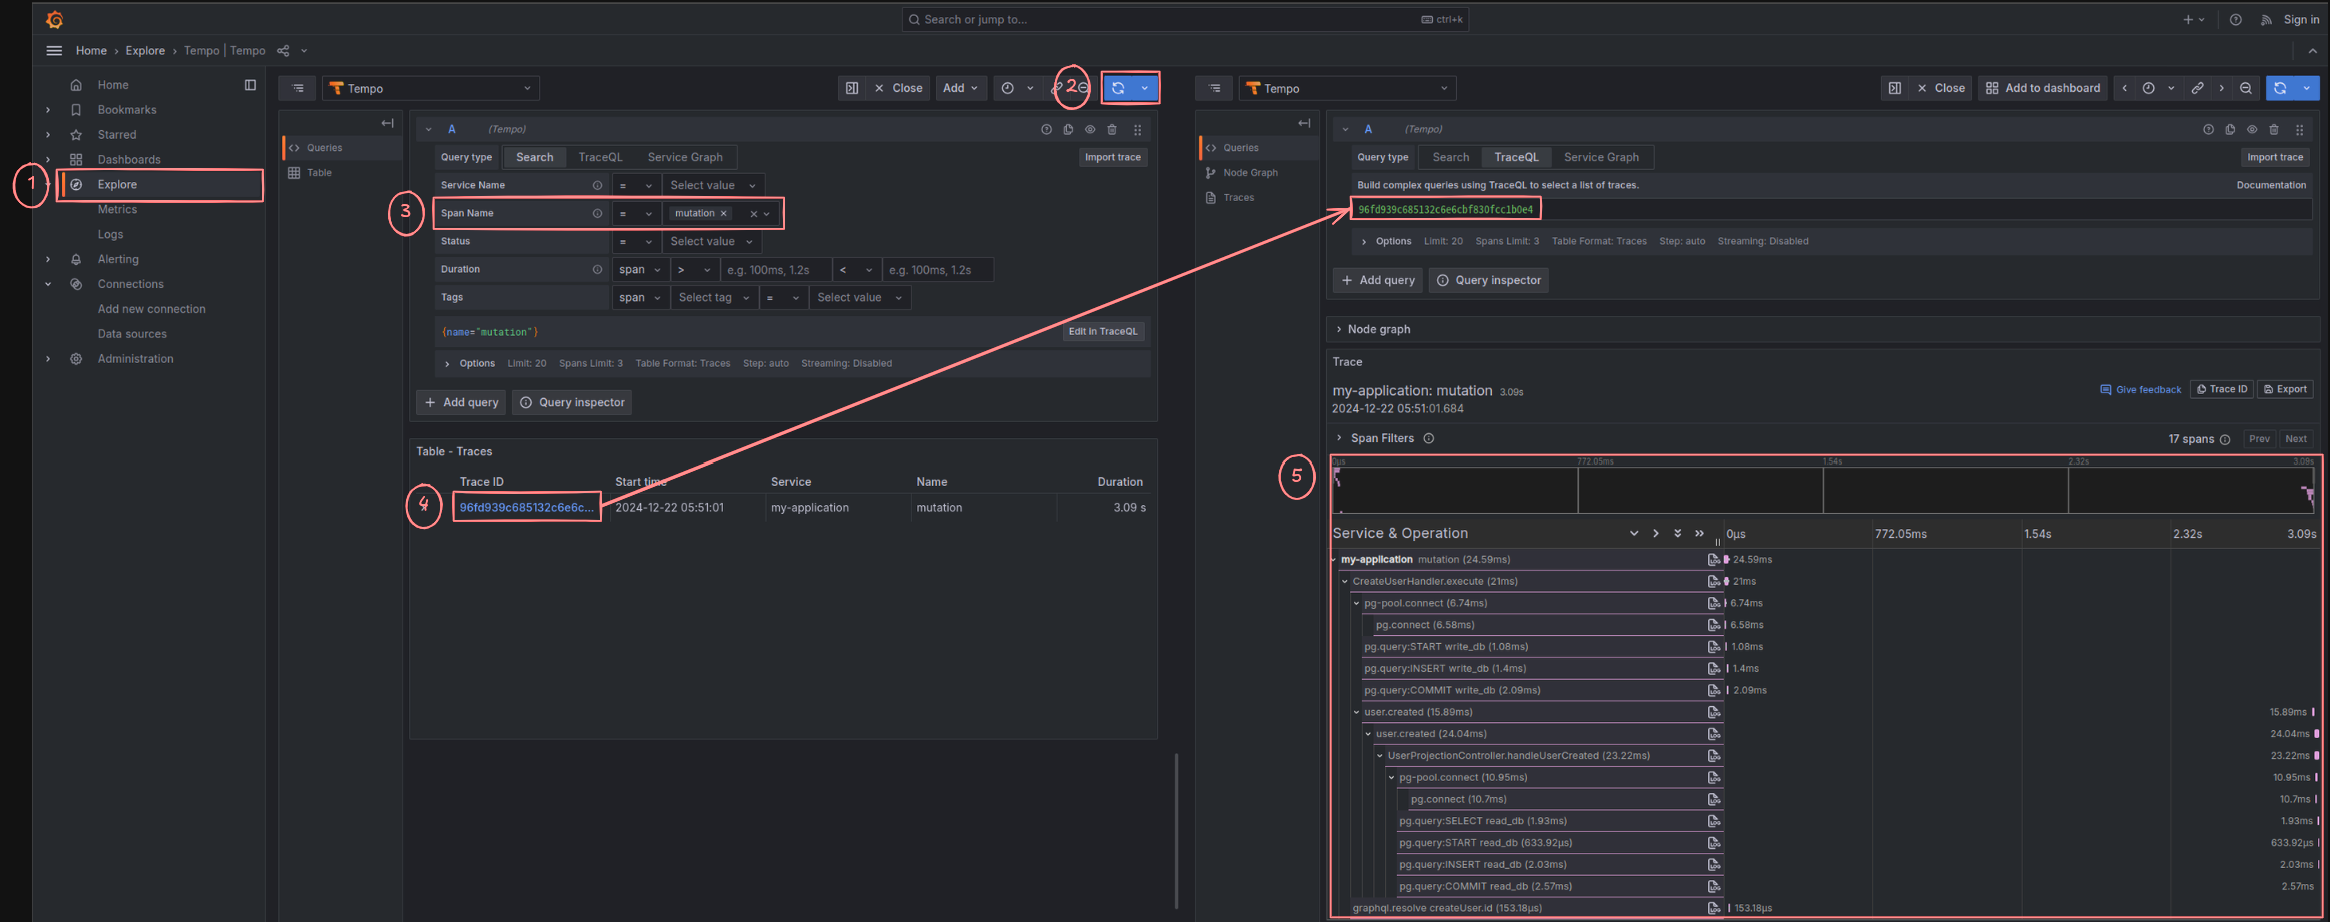Click the blue run query refresh button in left pane
Image resolution: width=2330 pixels, height=922 pixels.
point(1118,88)
